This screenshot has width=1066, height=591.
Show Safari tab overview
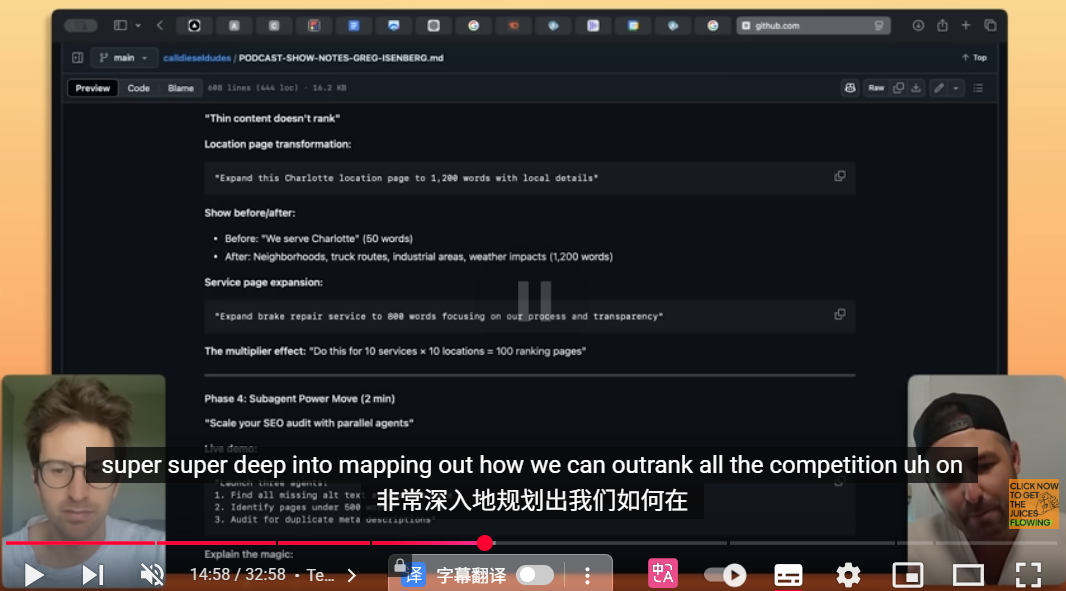991,25
